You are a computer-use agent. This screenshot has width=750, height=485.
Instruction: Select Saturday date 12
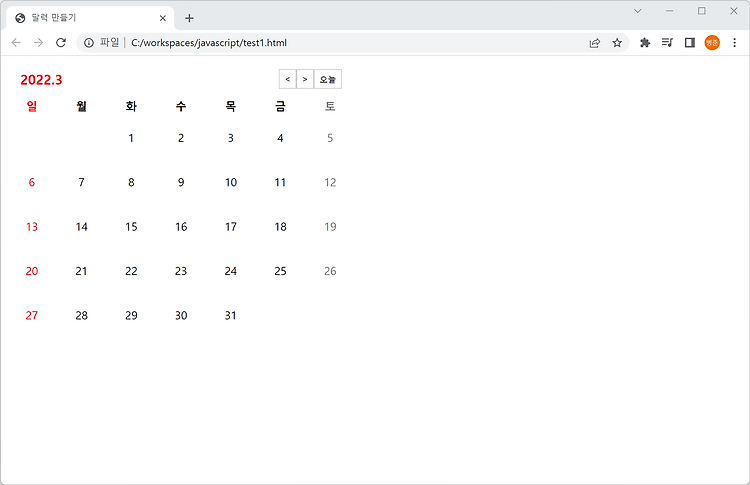click(330, 182)
